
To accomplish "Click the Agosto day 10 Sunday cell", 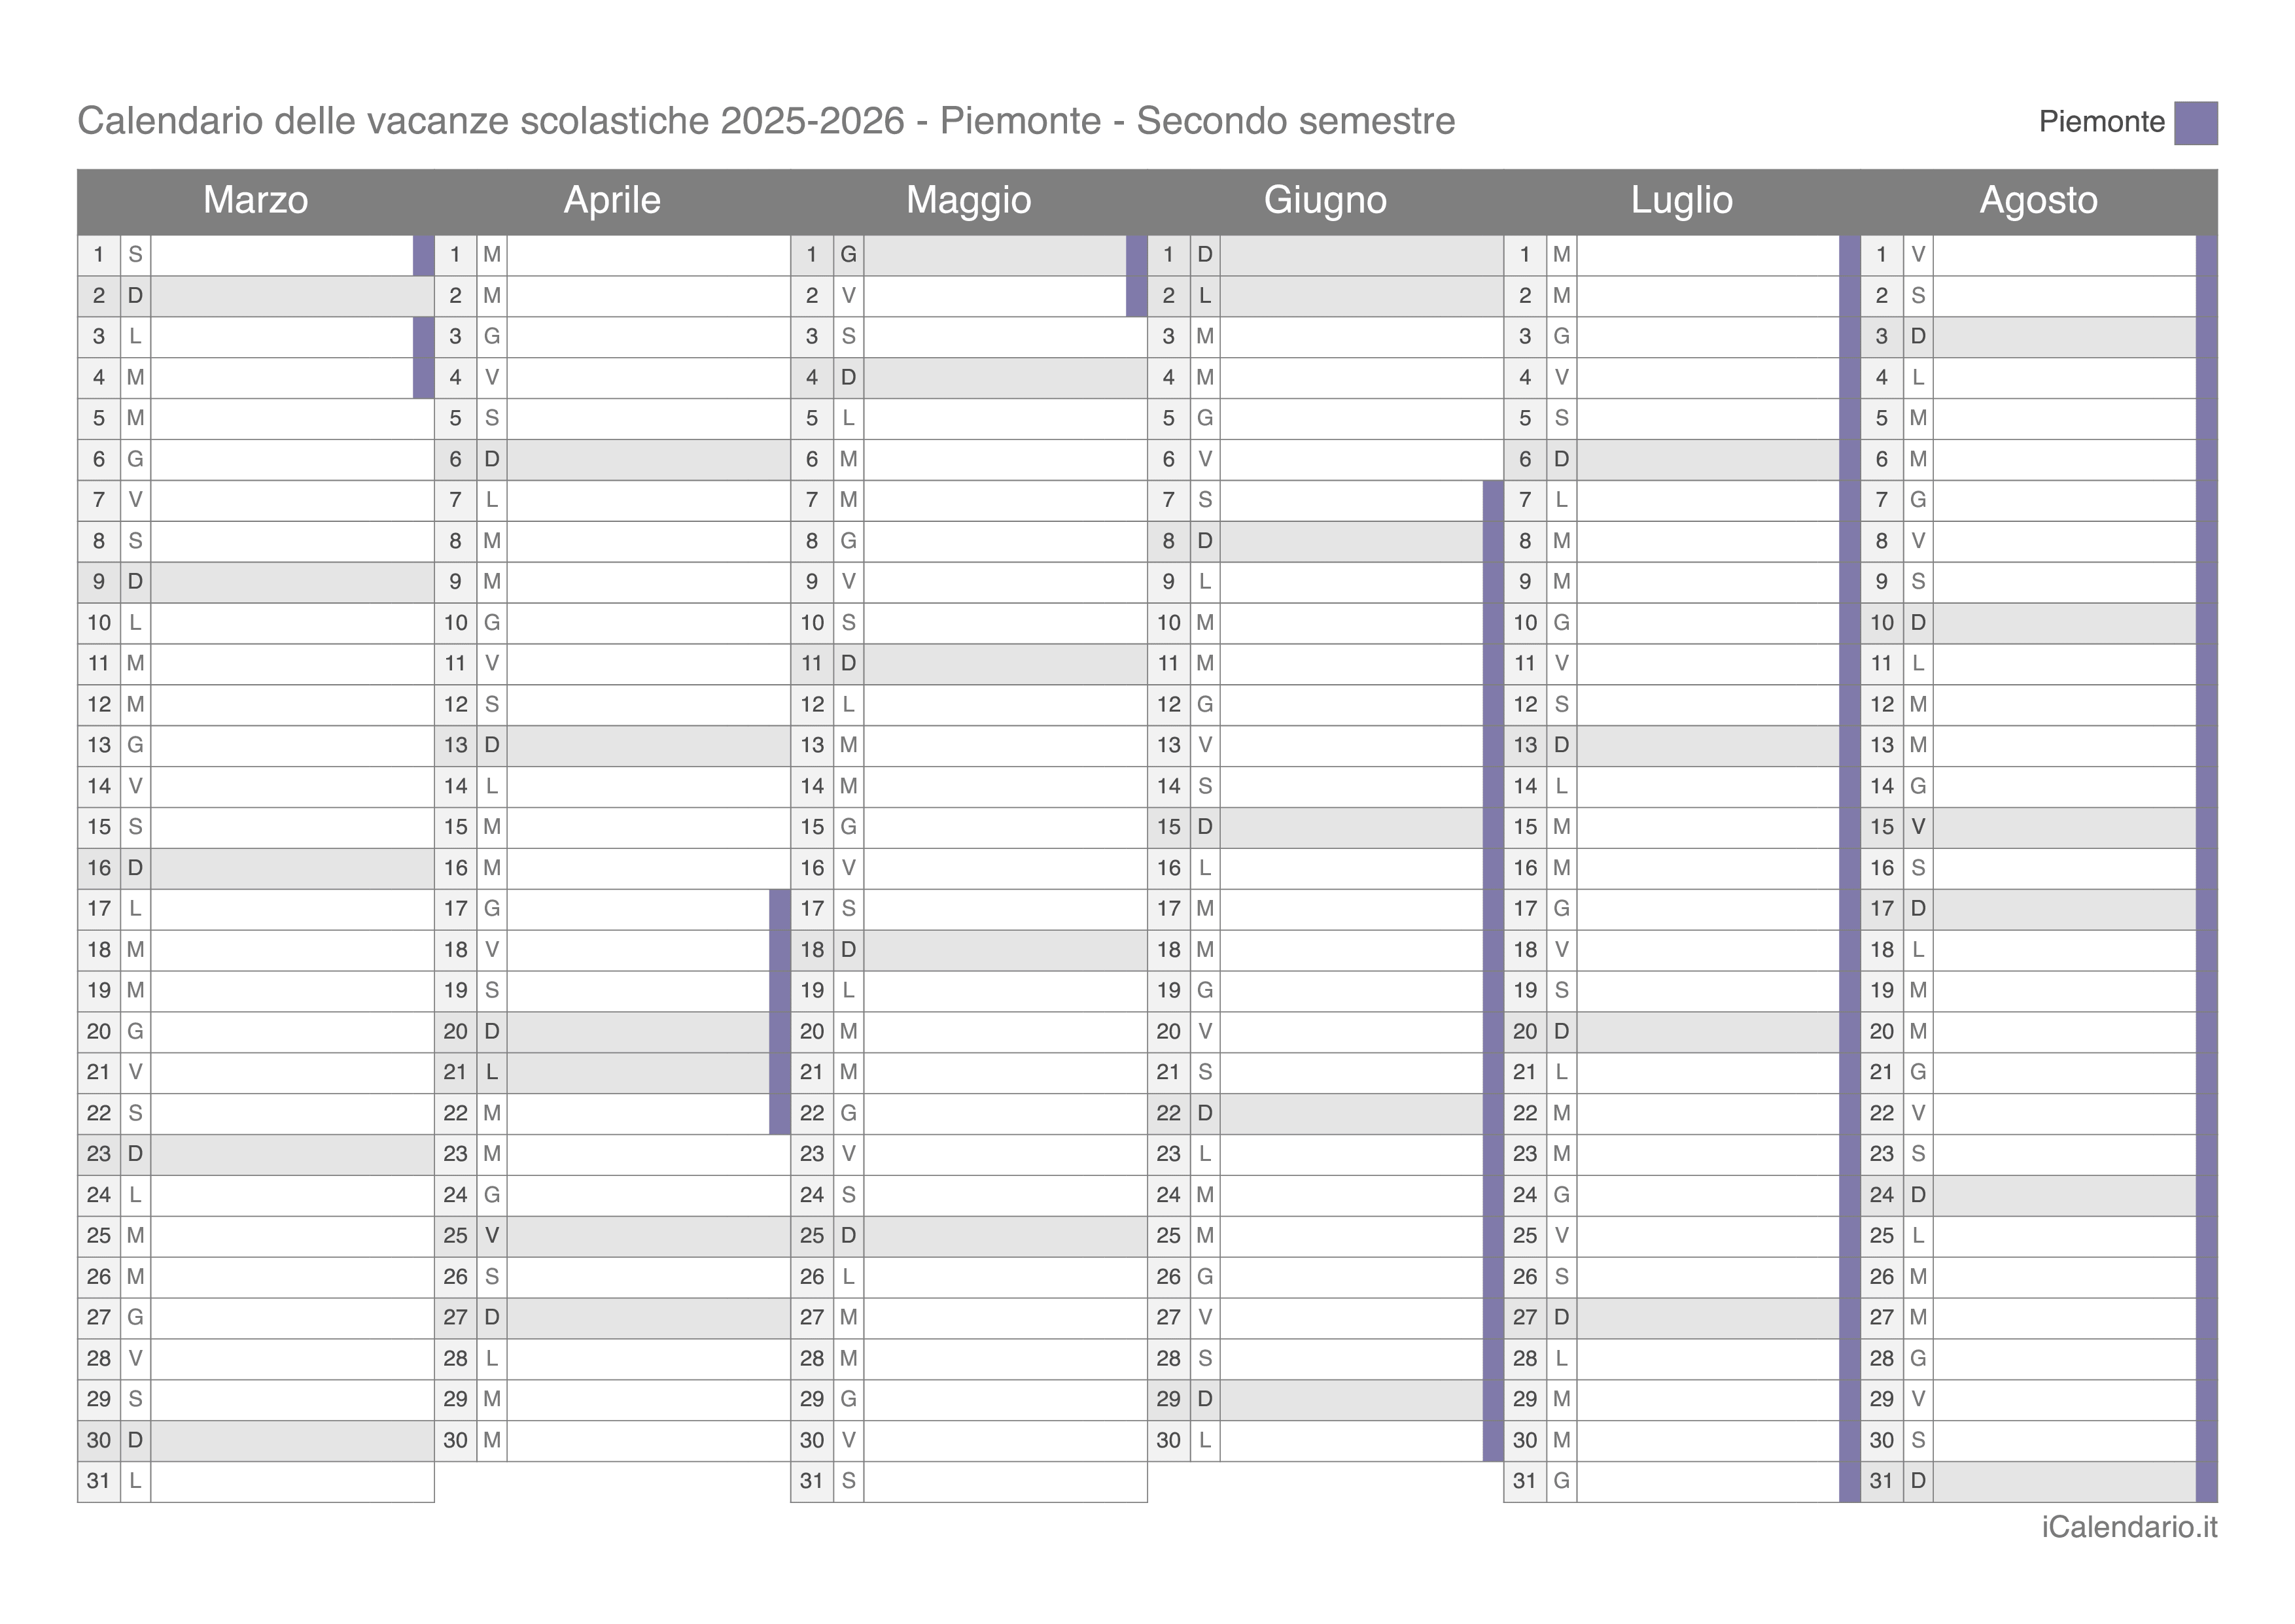I will click(2039, 623).
